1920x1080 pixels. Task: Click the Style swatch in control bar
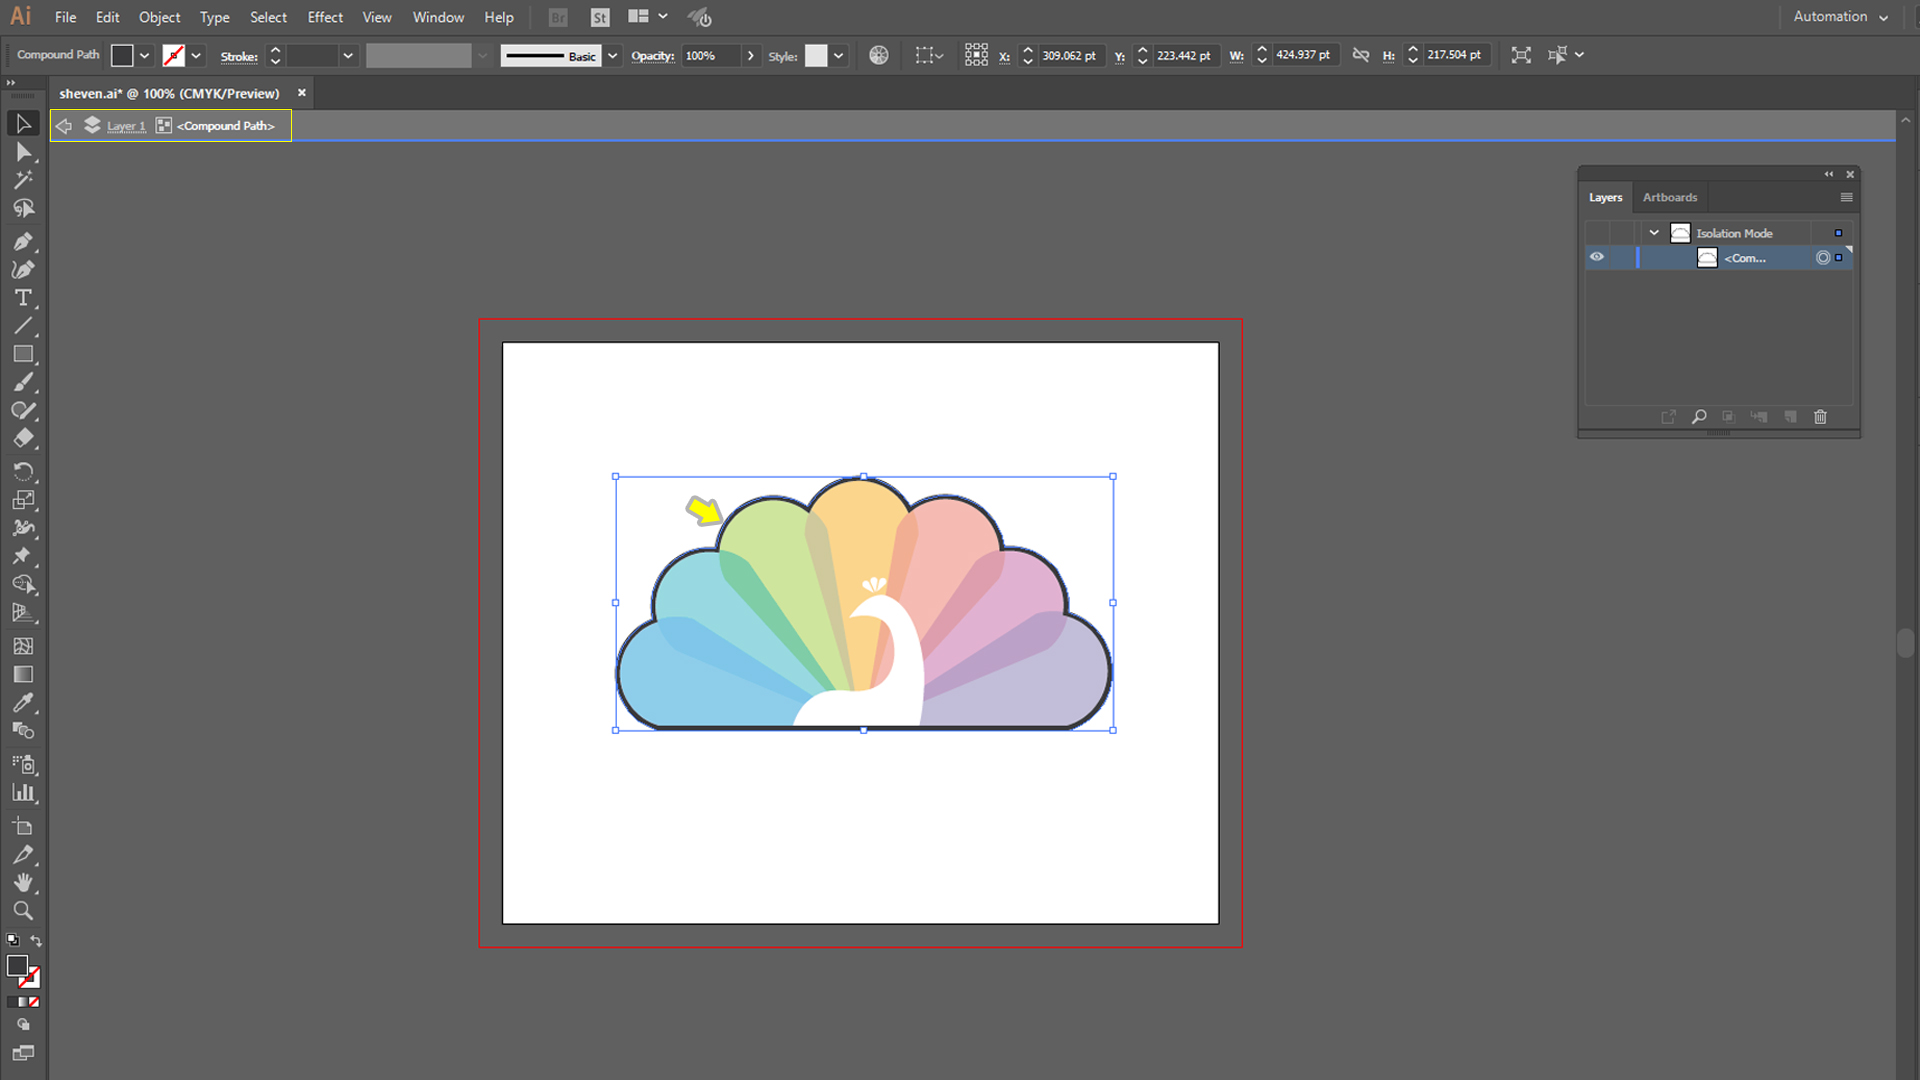tap(816, 56)
